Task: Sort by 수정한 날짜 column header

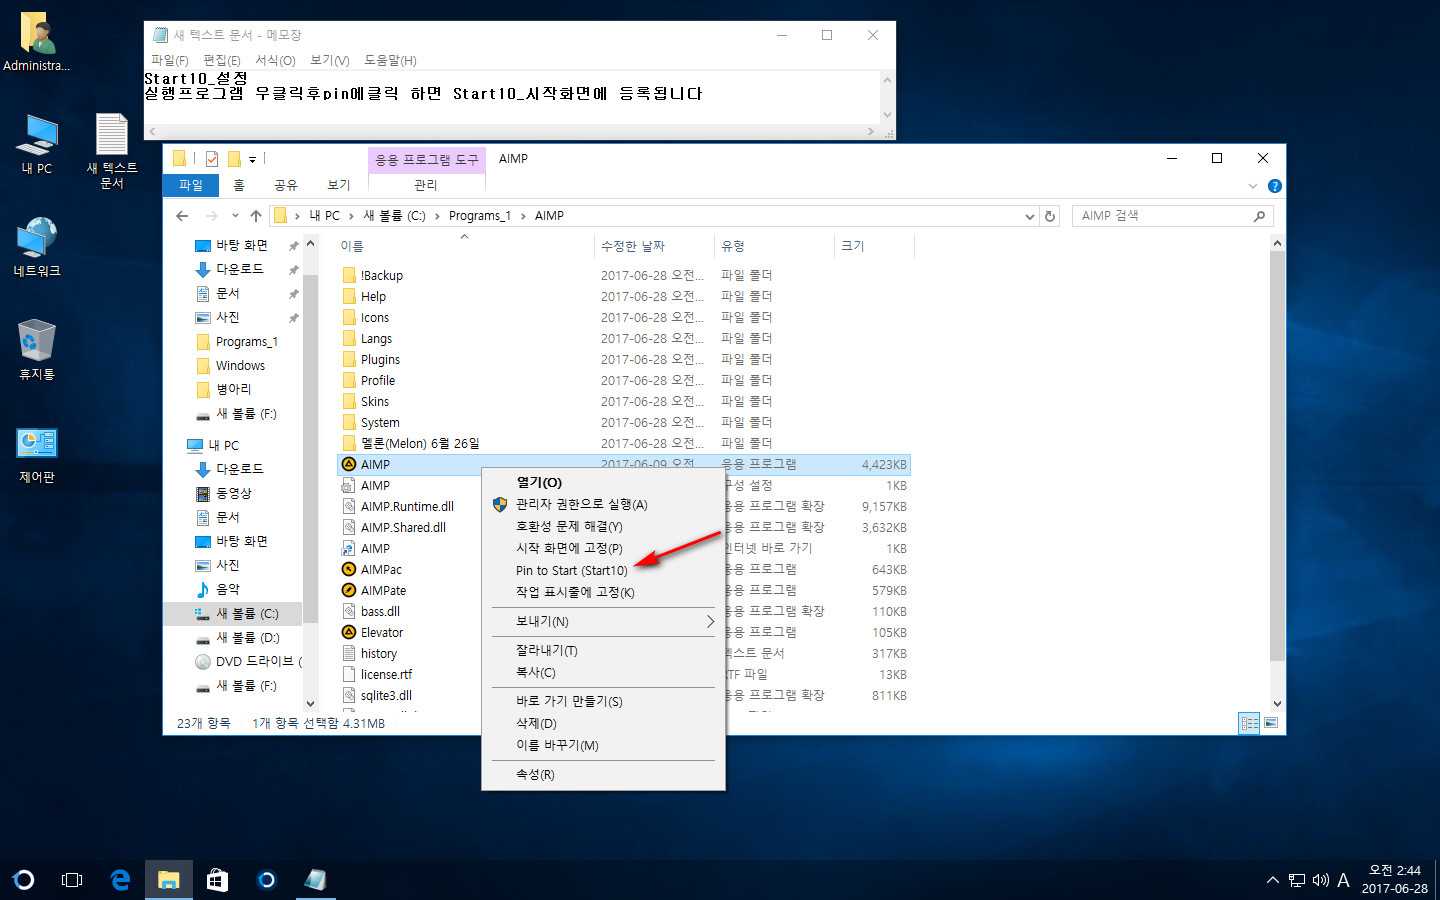Action: [x=654, y=246]
